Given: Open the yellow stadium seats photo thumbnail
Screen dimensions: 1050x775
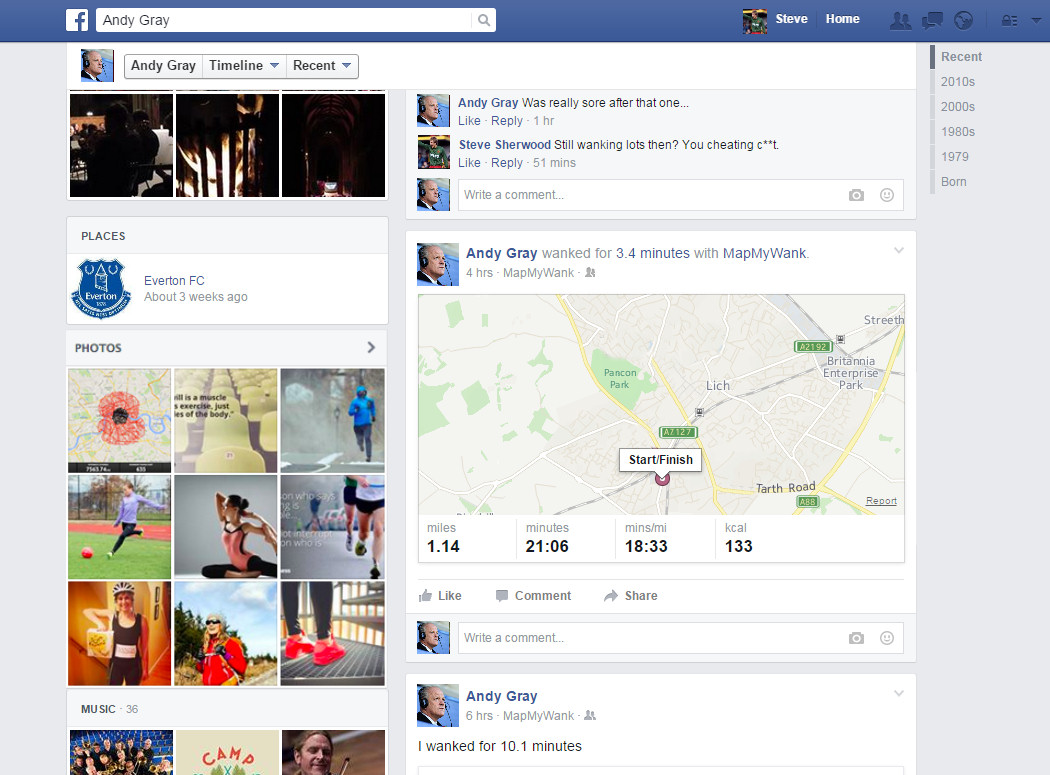Looking at the screenshot, I should coord(226,421).
